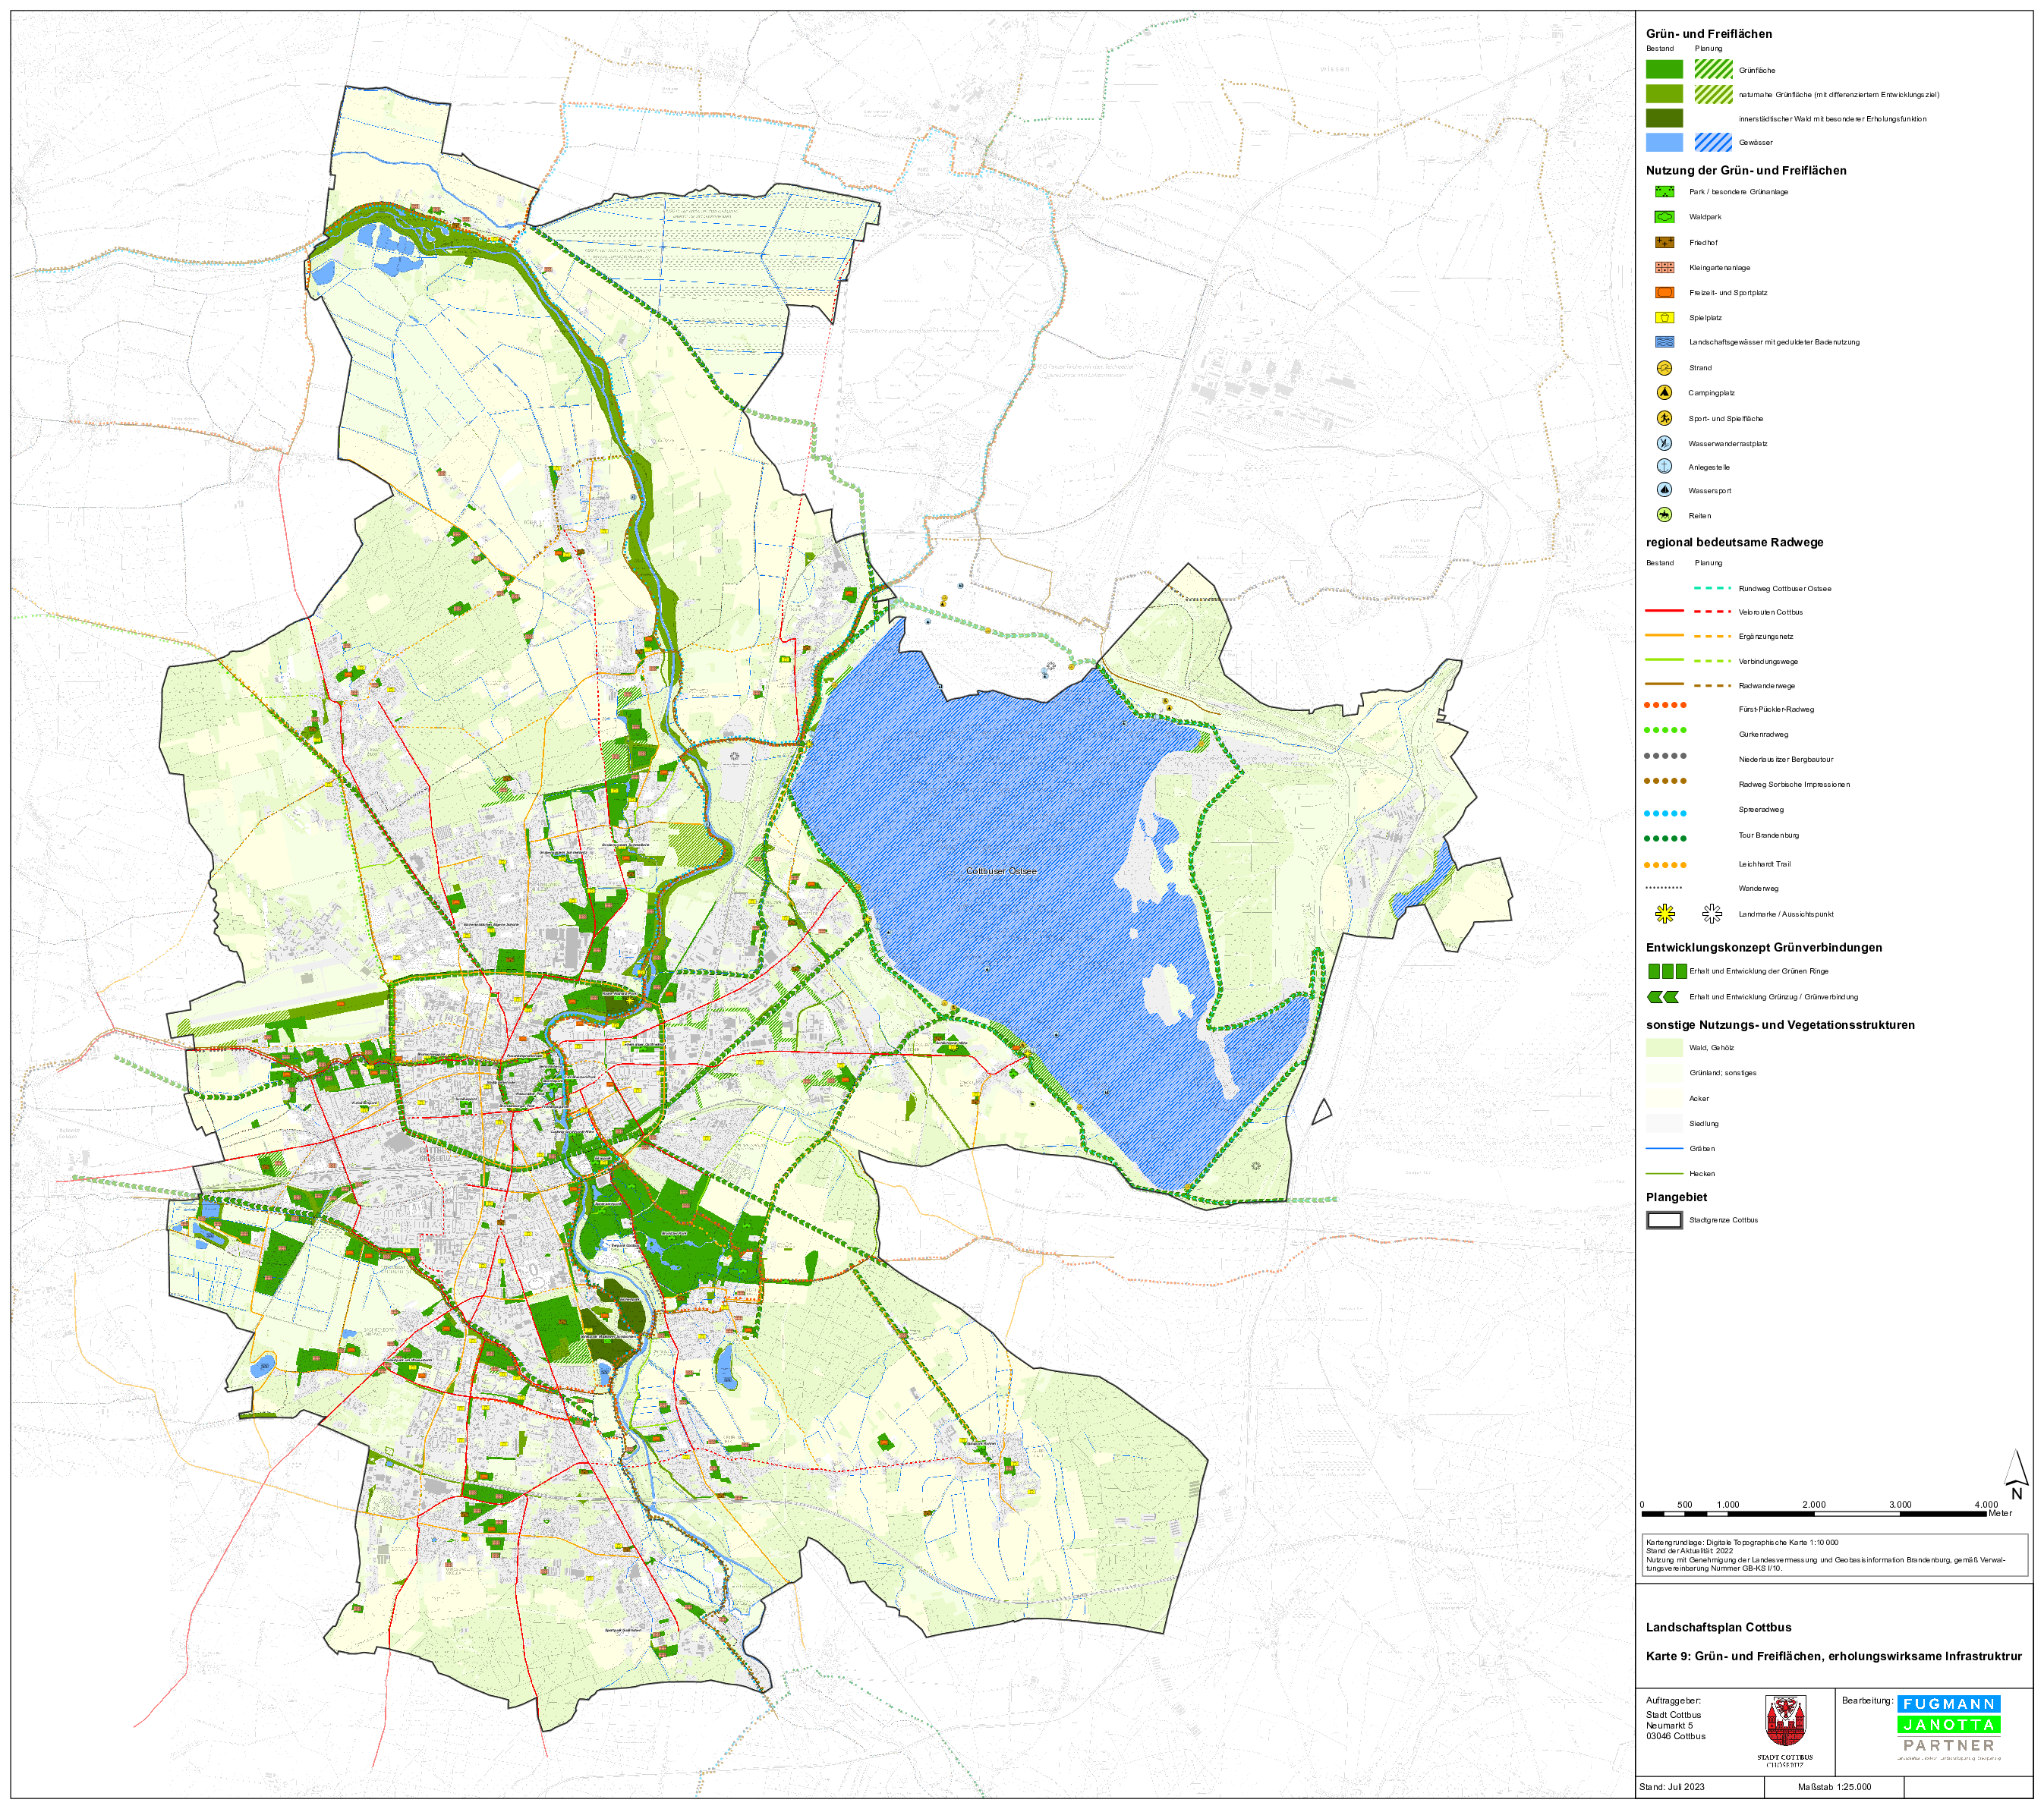This screenshot has width=2044, height=1809.
Task: Click the Stadtgrenze Cottbus boundary symbol
Action: click(x=1664, y=1220)
